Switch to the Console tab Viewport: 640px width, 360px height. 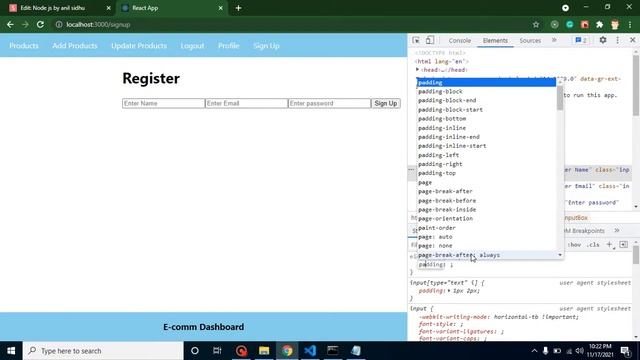point(460,40)
